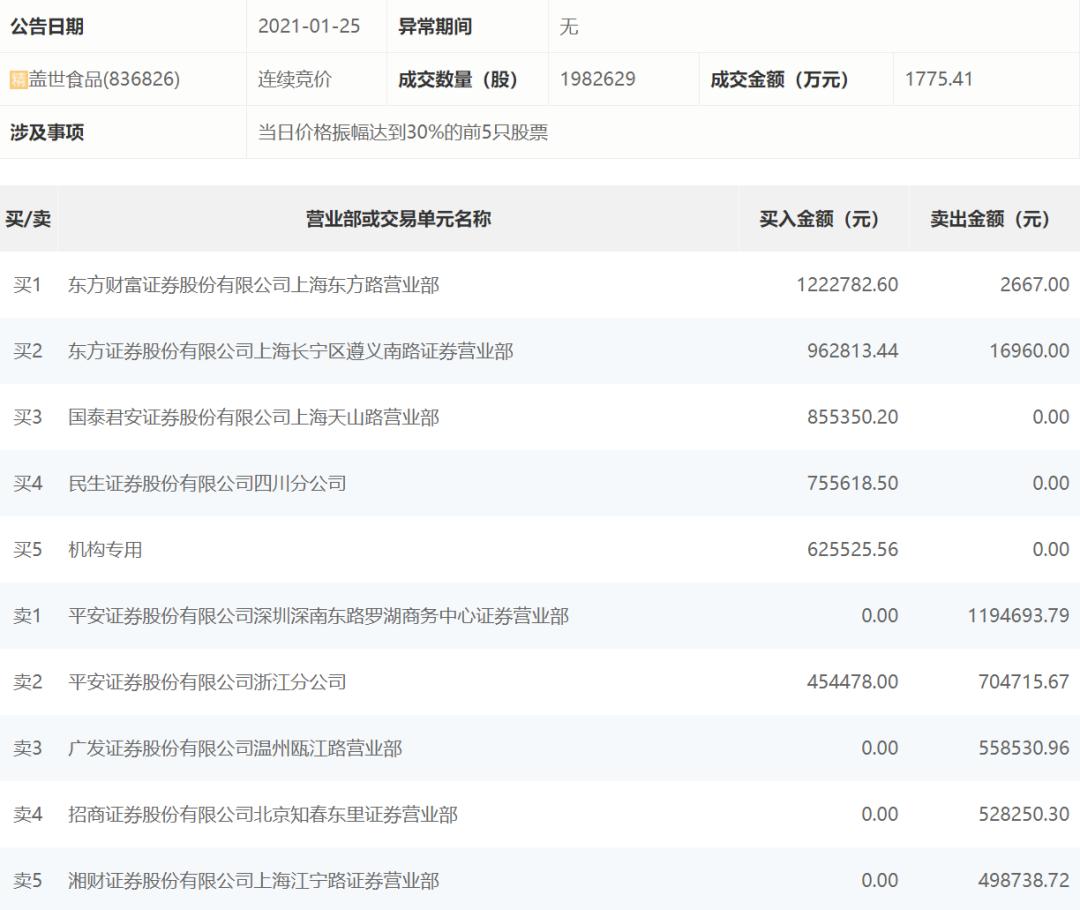Select the trade volume value 1982629
This screenshot has height=910, width=1080.
tap(598, 79)
